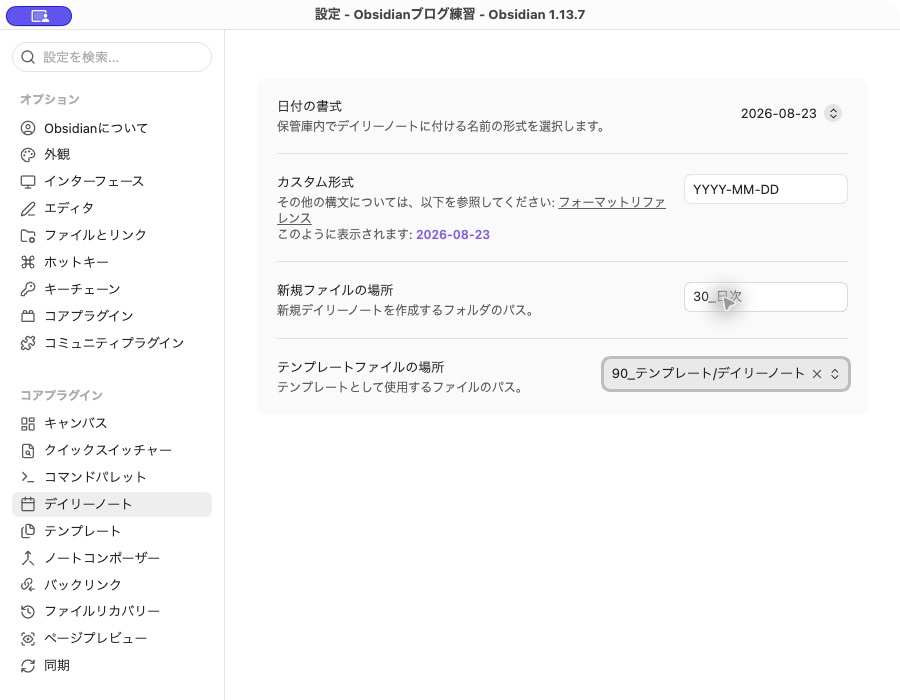Click the バックリンク link icon
Image resolution: width=900 pixels, height=700 pixels.
point(28,585)
